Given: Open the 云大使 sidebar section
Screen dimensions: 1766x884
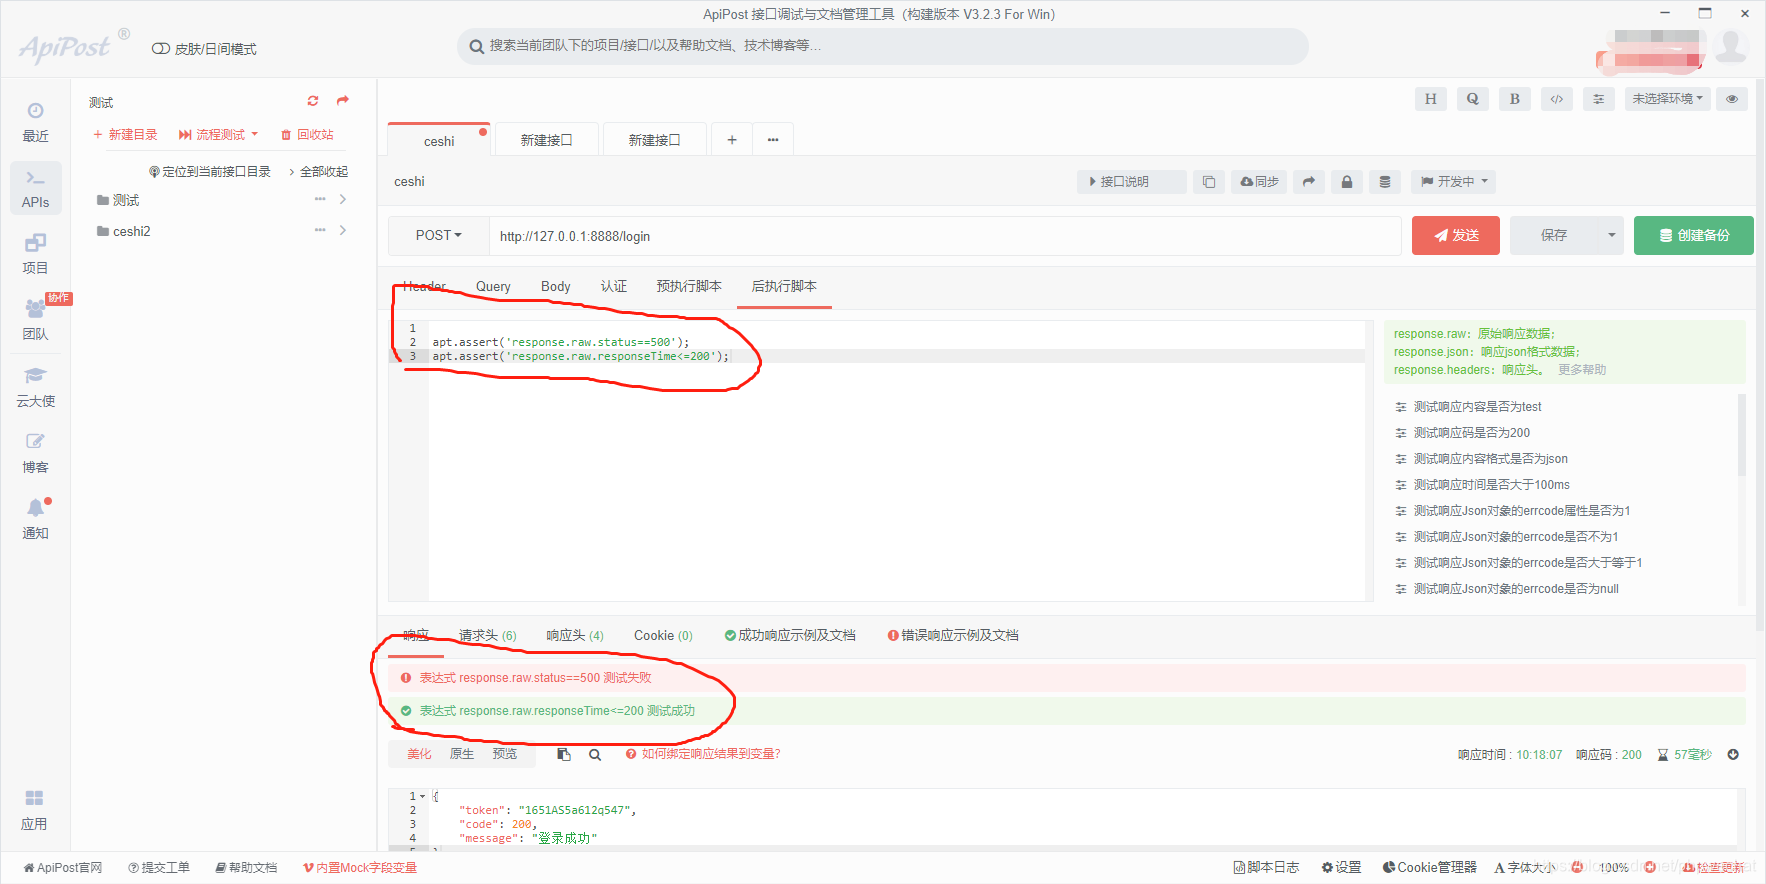Looking at the screenshot, I should click(35, 387).
